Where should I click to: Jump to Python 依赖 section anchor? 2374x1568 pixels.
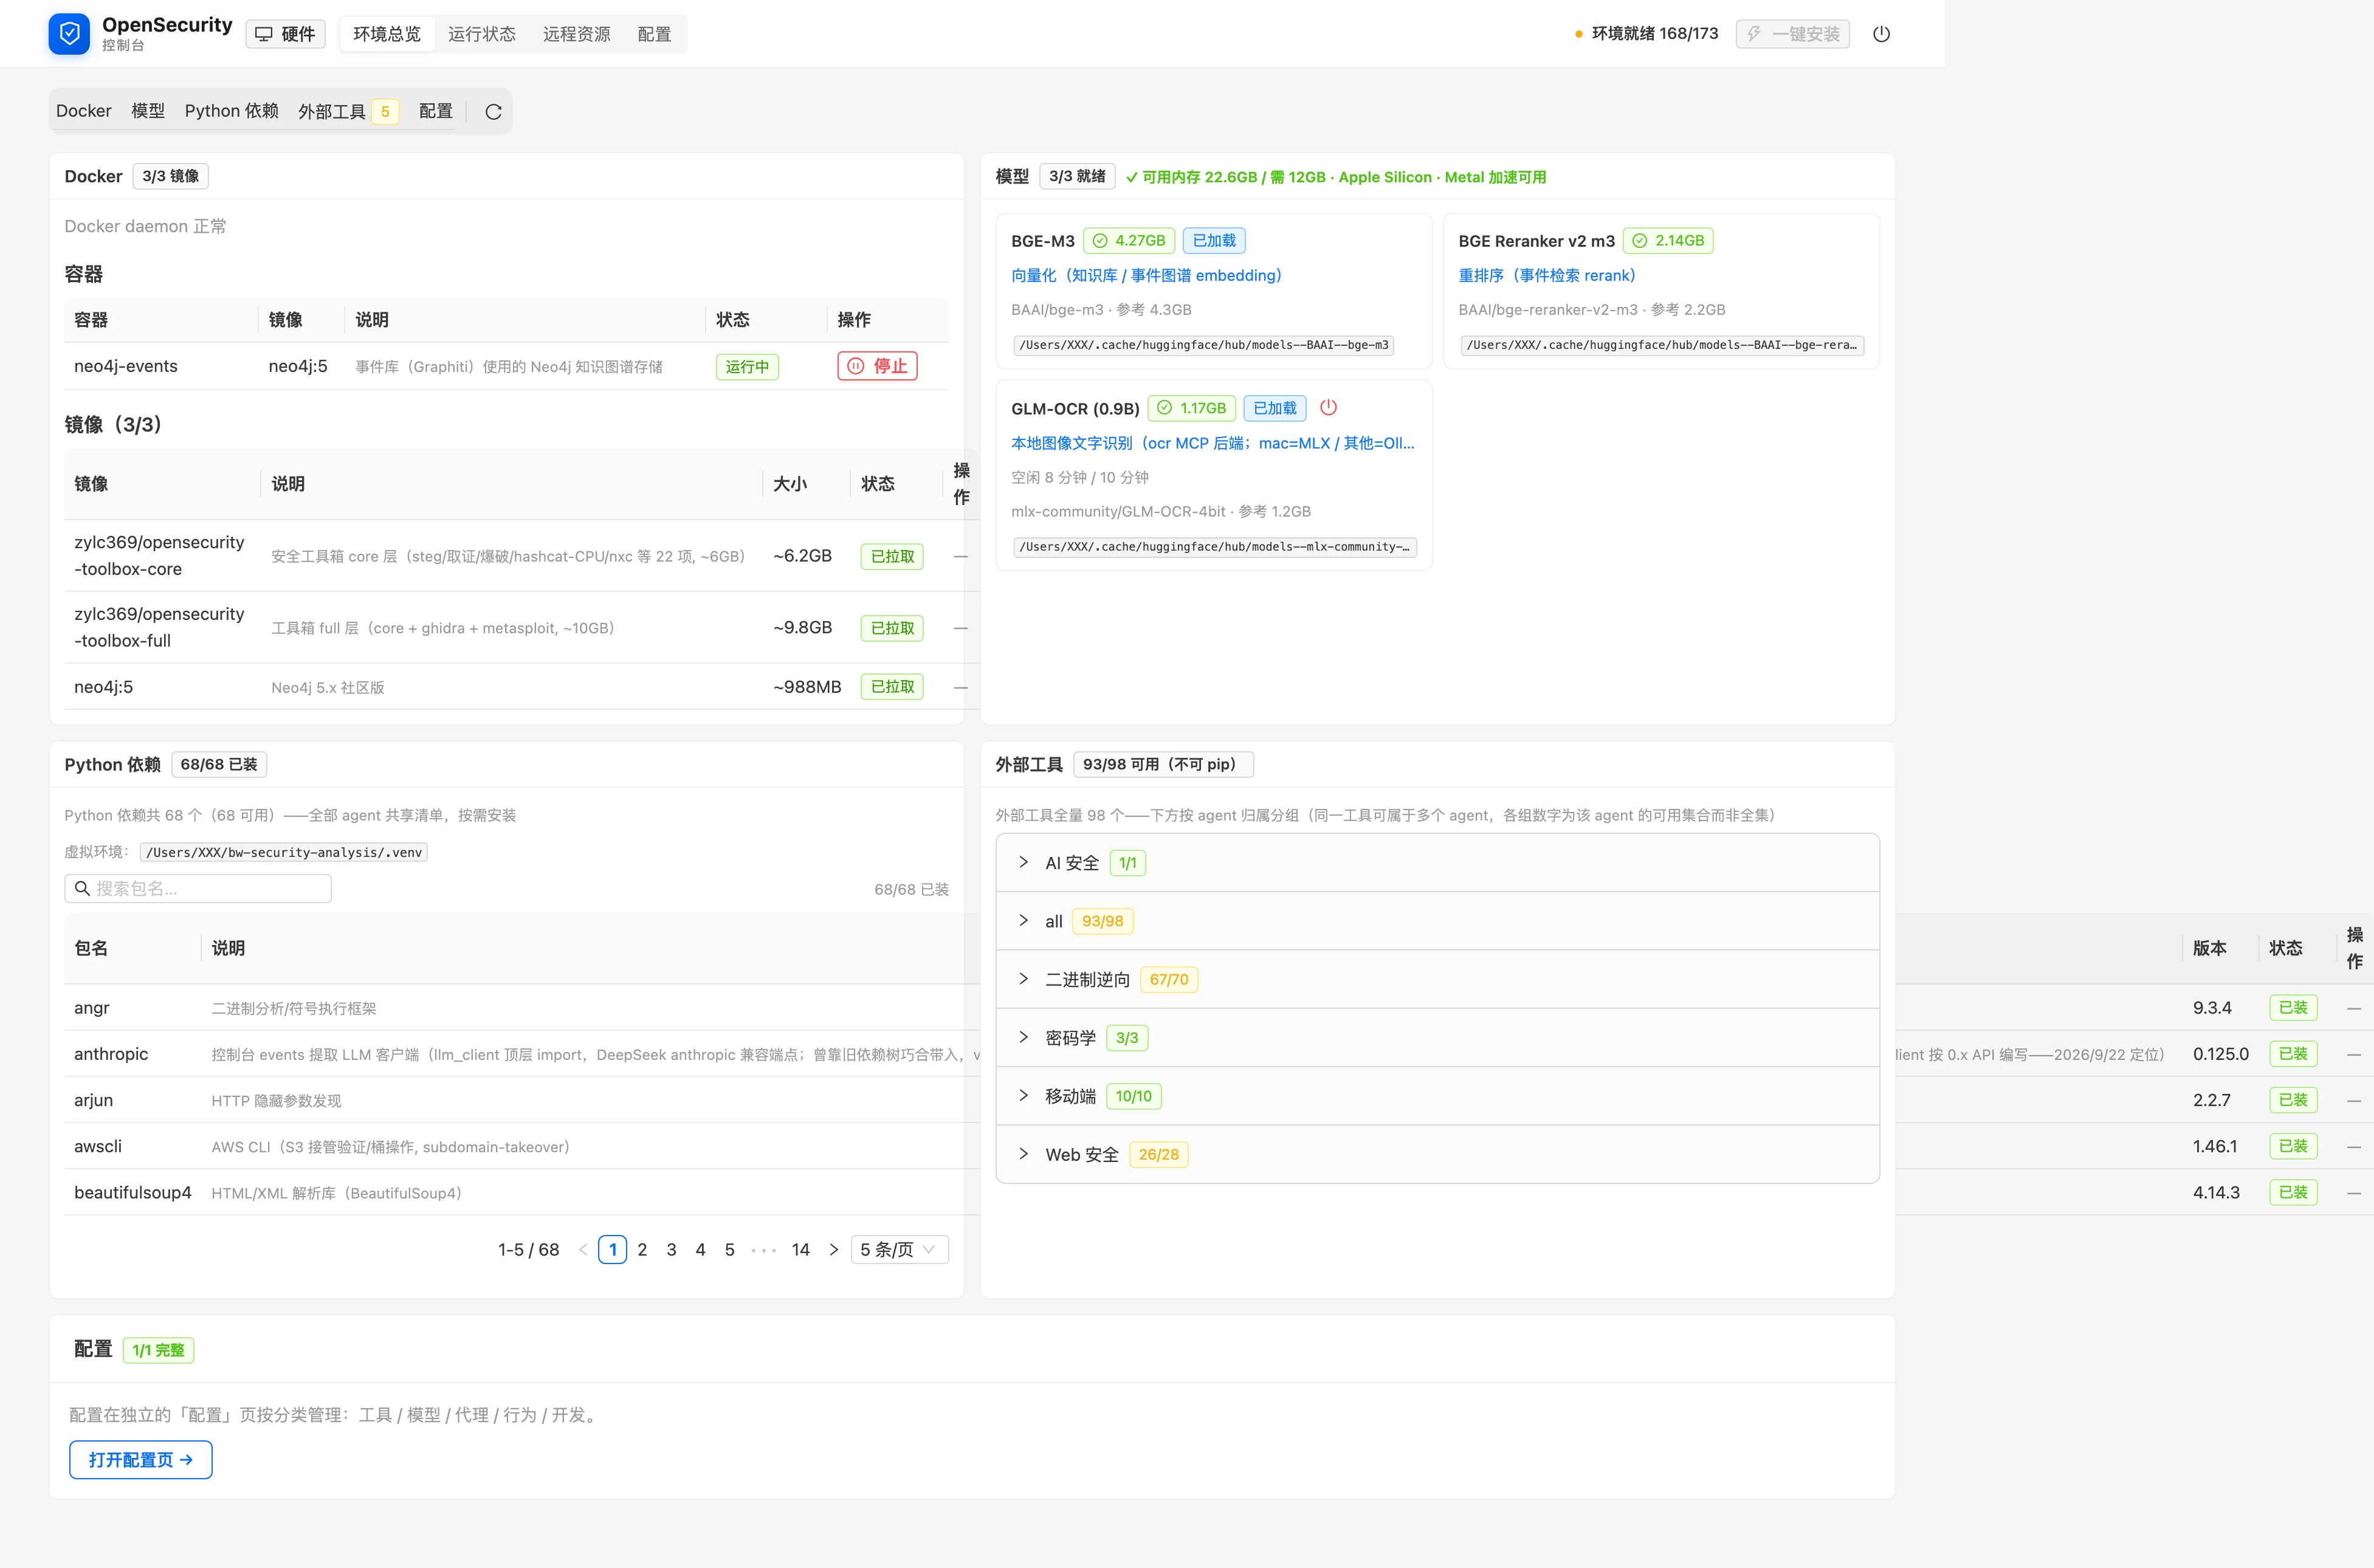click(232, 111)
